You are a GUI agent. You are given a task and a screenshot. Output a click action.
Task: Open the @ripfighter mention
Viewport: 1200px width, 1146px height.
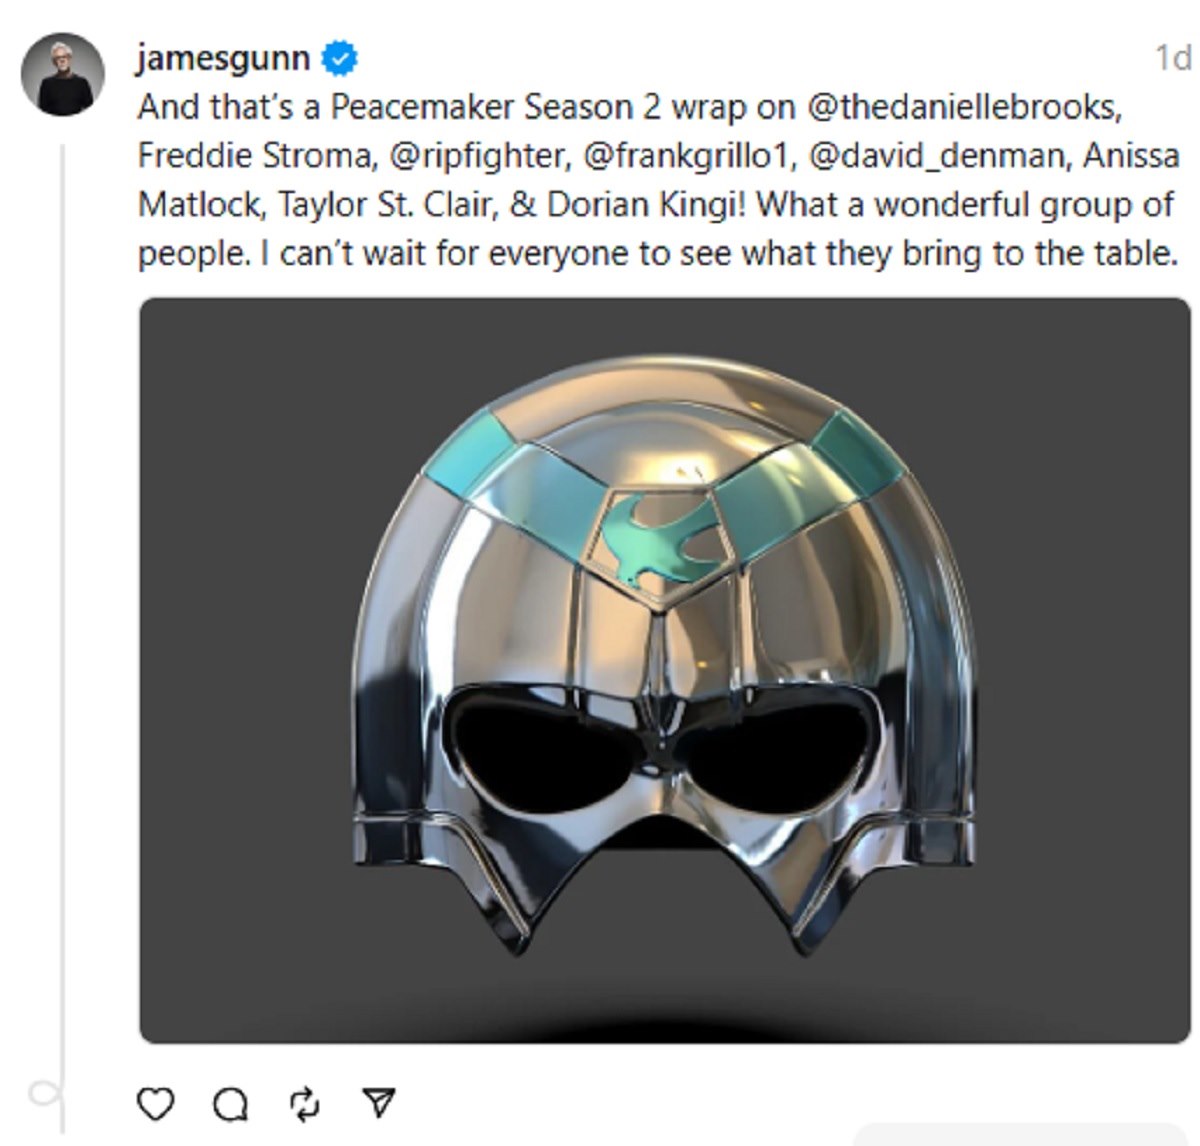tap(472, 155)
